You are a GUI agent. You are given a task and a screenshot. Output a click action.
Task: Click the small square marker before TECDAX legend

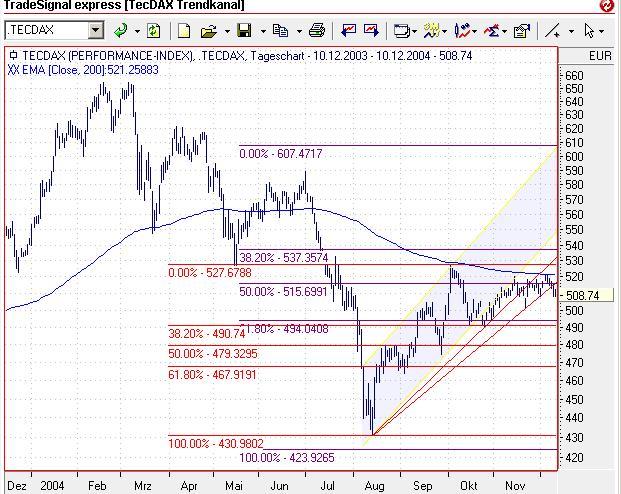[x=13, y=55]
